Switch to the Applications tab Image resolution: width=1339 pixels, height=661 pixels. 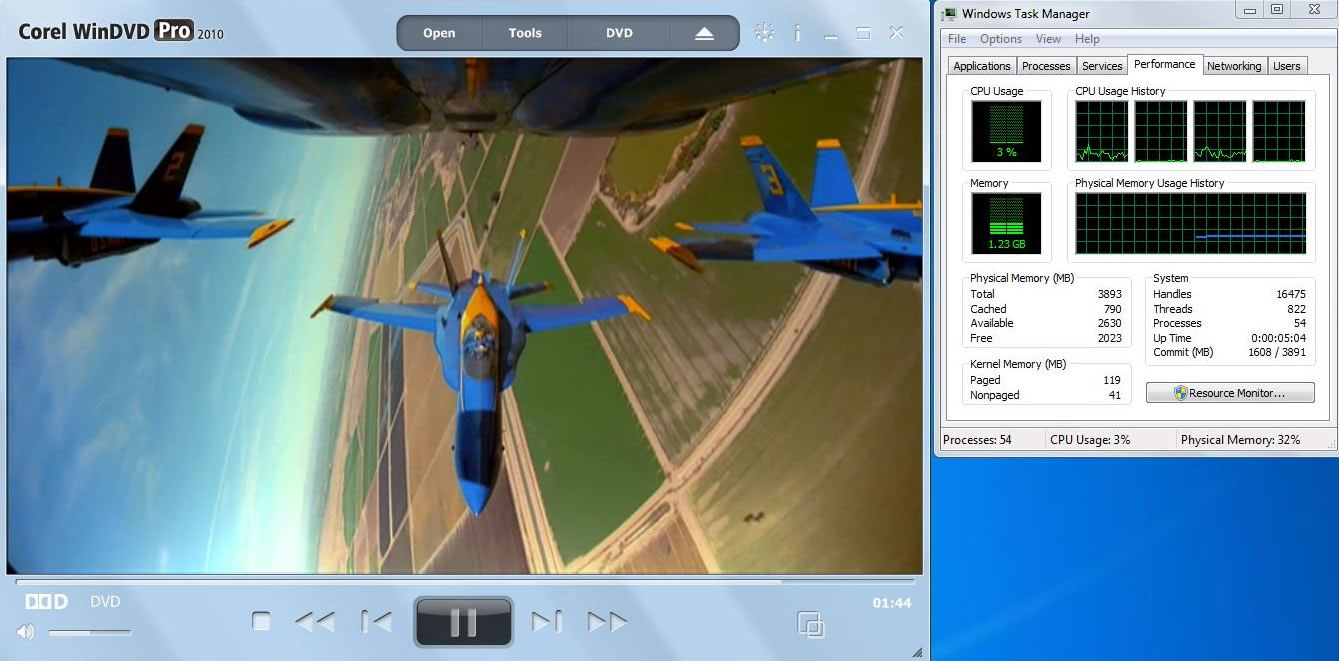(x=982, y=66)
